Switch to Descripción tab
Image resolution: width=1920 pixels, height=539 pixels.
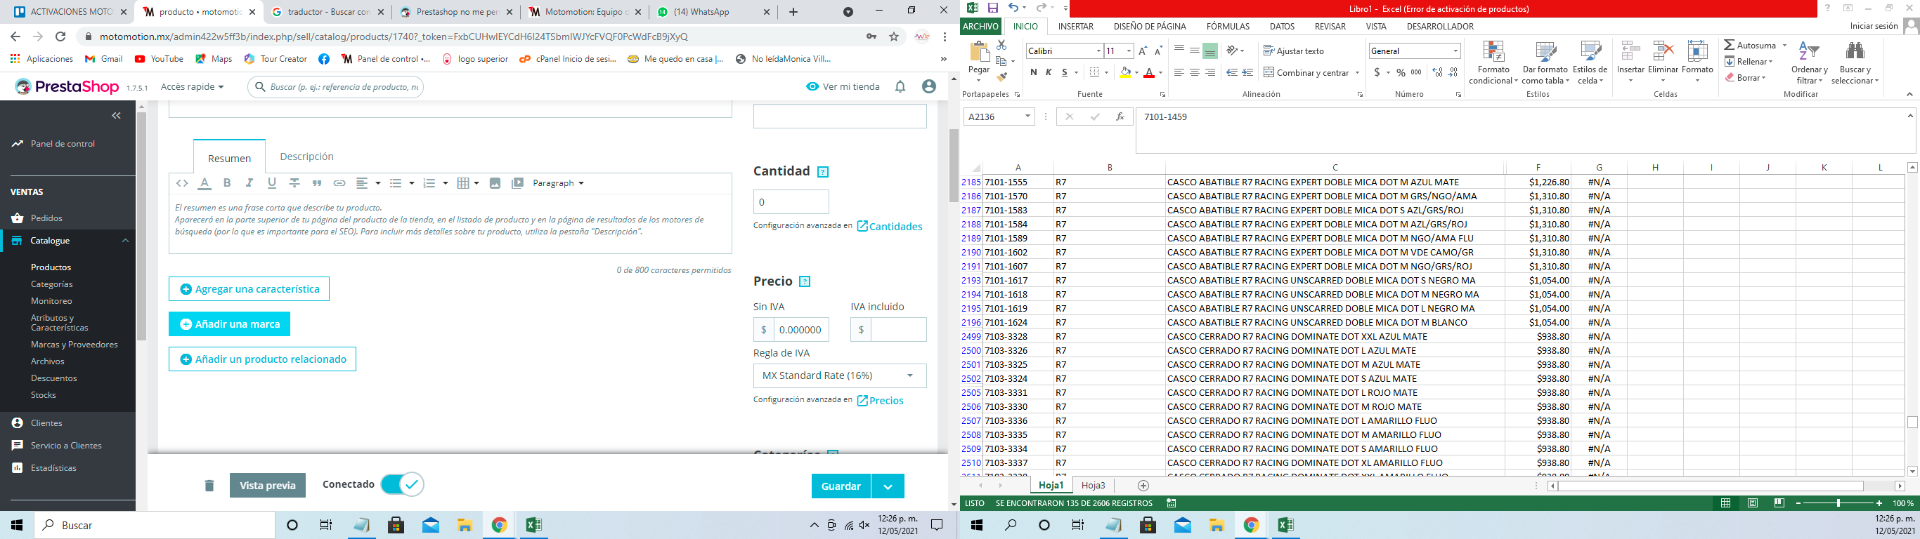click(x=307, y=157)
